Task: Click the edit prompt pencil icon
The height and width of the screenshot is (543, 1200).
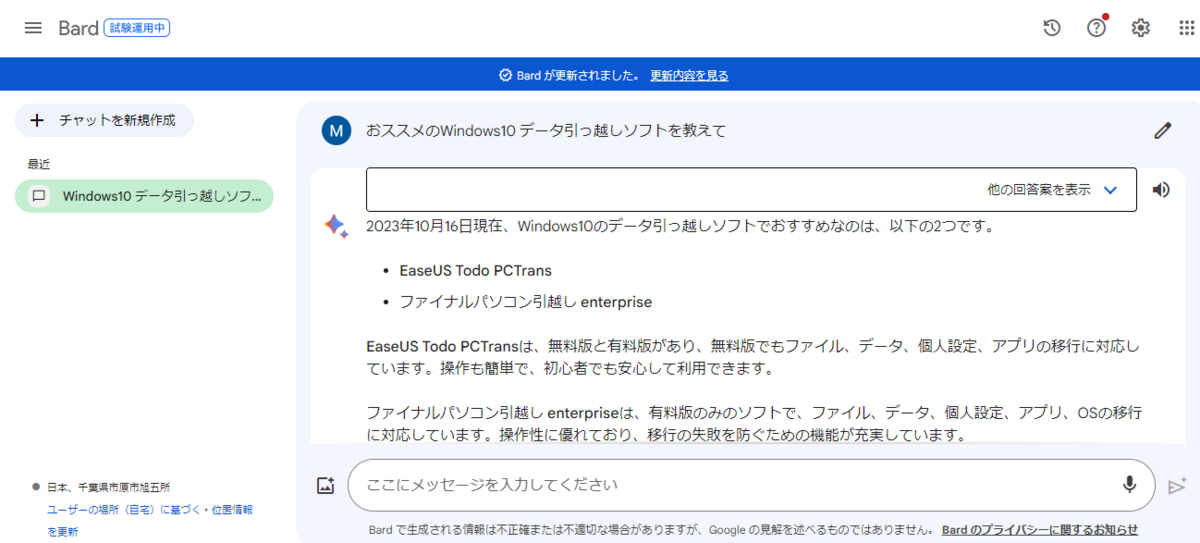Action: [1162, 130]
